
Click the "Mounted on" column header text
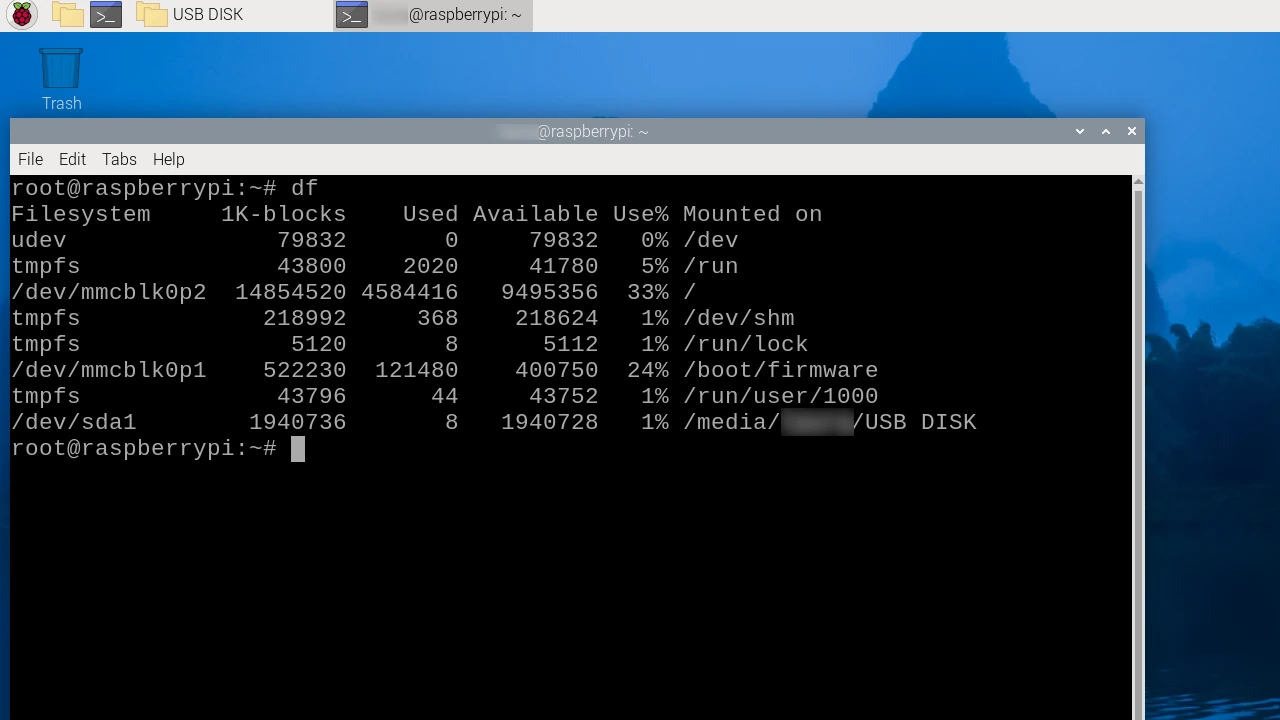tap(752, 214)
